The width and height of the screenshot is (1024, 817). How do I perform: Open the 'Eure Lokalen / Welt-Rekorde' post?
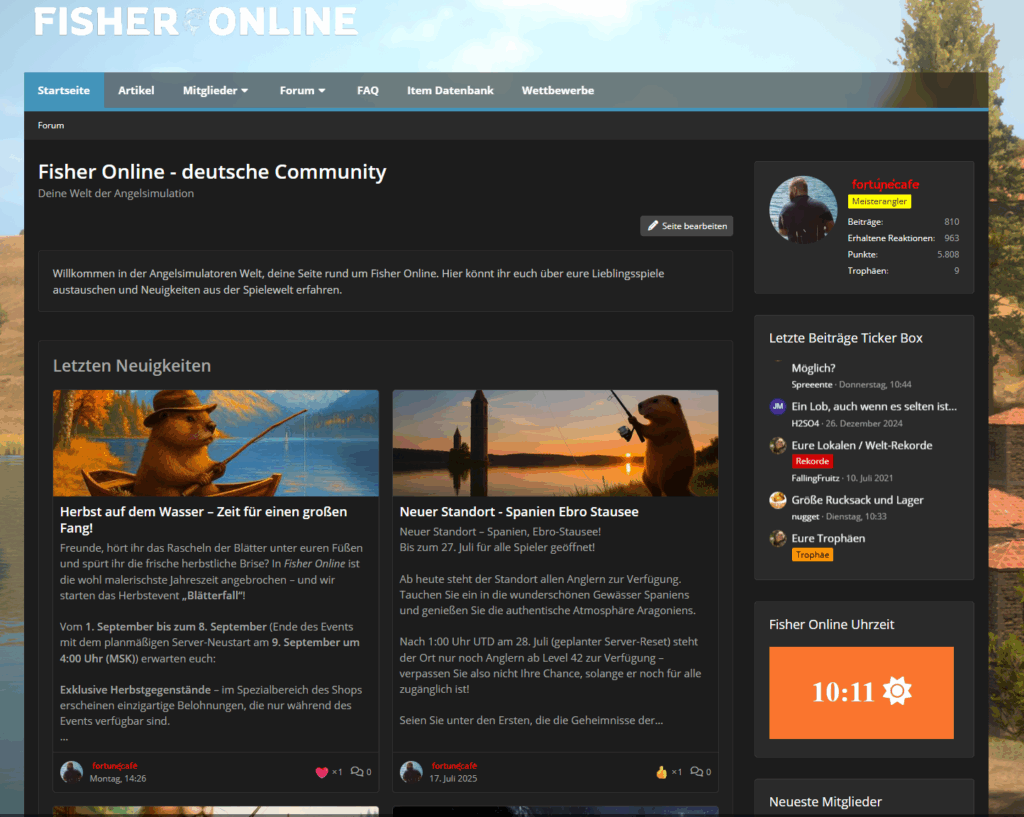click(861, 445)
